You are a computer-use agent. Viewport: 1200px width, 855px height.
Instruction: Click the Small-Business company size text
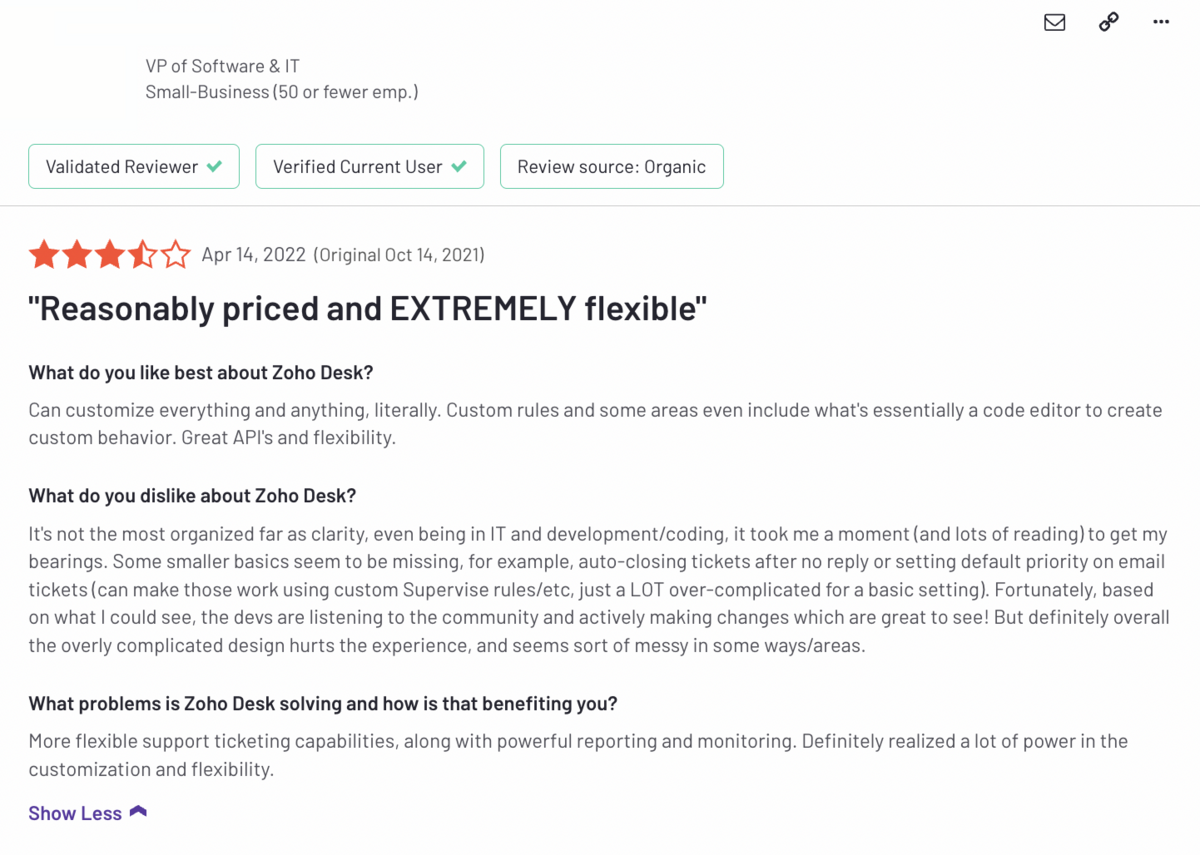coord(282,92)
